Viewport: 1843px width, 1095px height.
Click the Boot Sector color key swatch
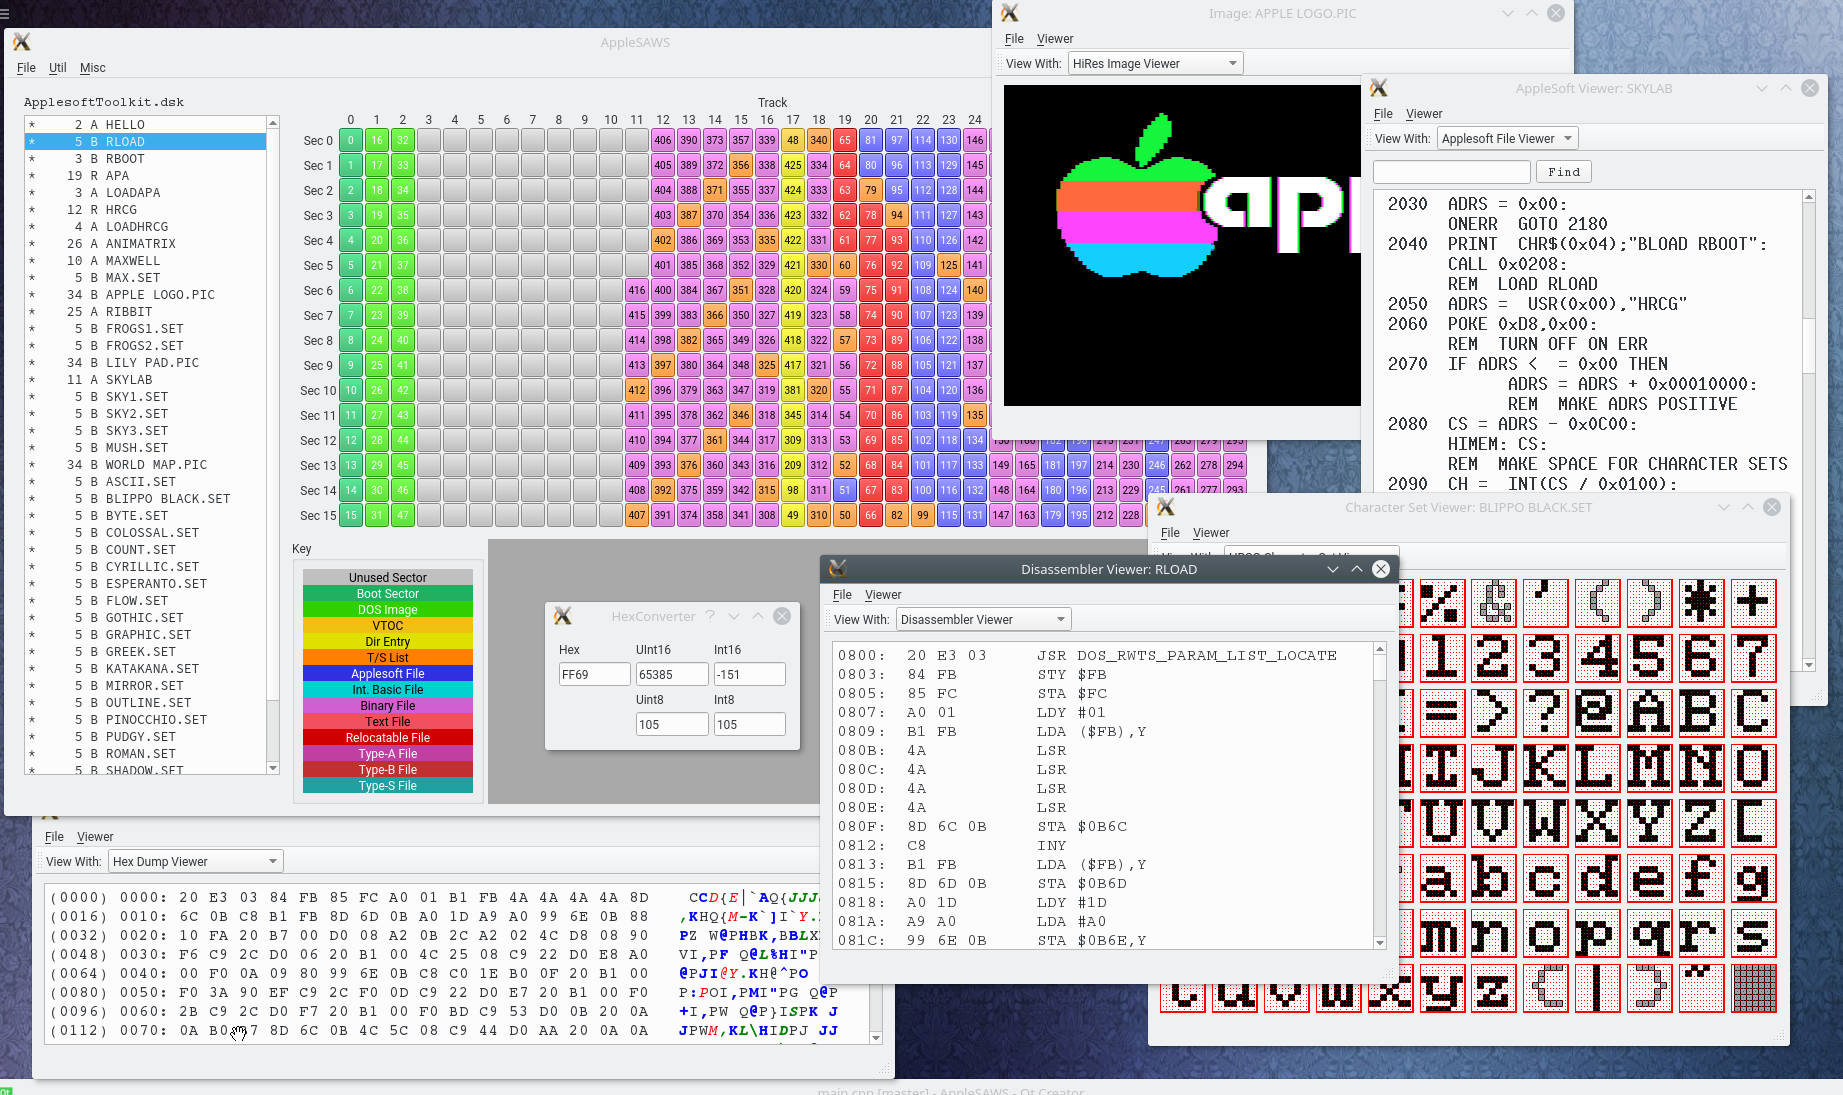click(x=388, y=593)
